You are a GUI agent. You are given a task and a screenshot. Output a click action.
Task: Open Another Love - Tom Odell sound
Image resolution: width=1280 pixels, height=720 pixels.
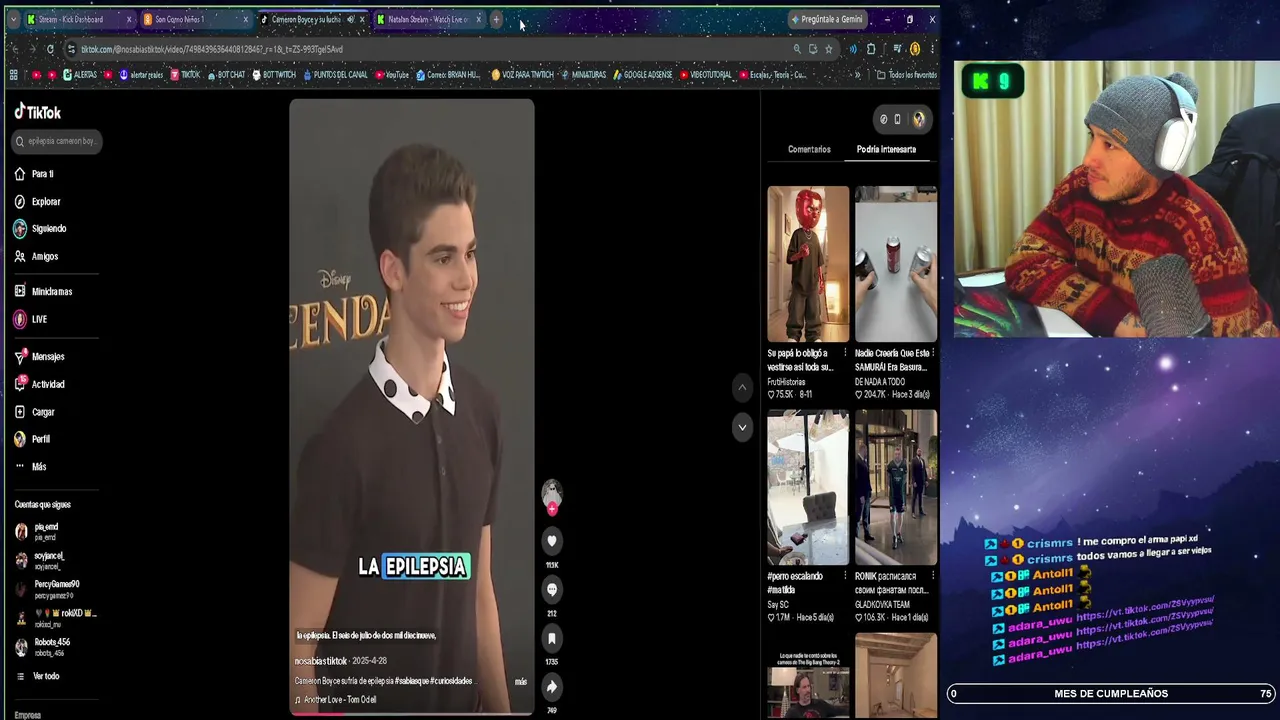coord(335,700)
